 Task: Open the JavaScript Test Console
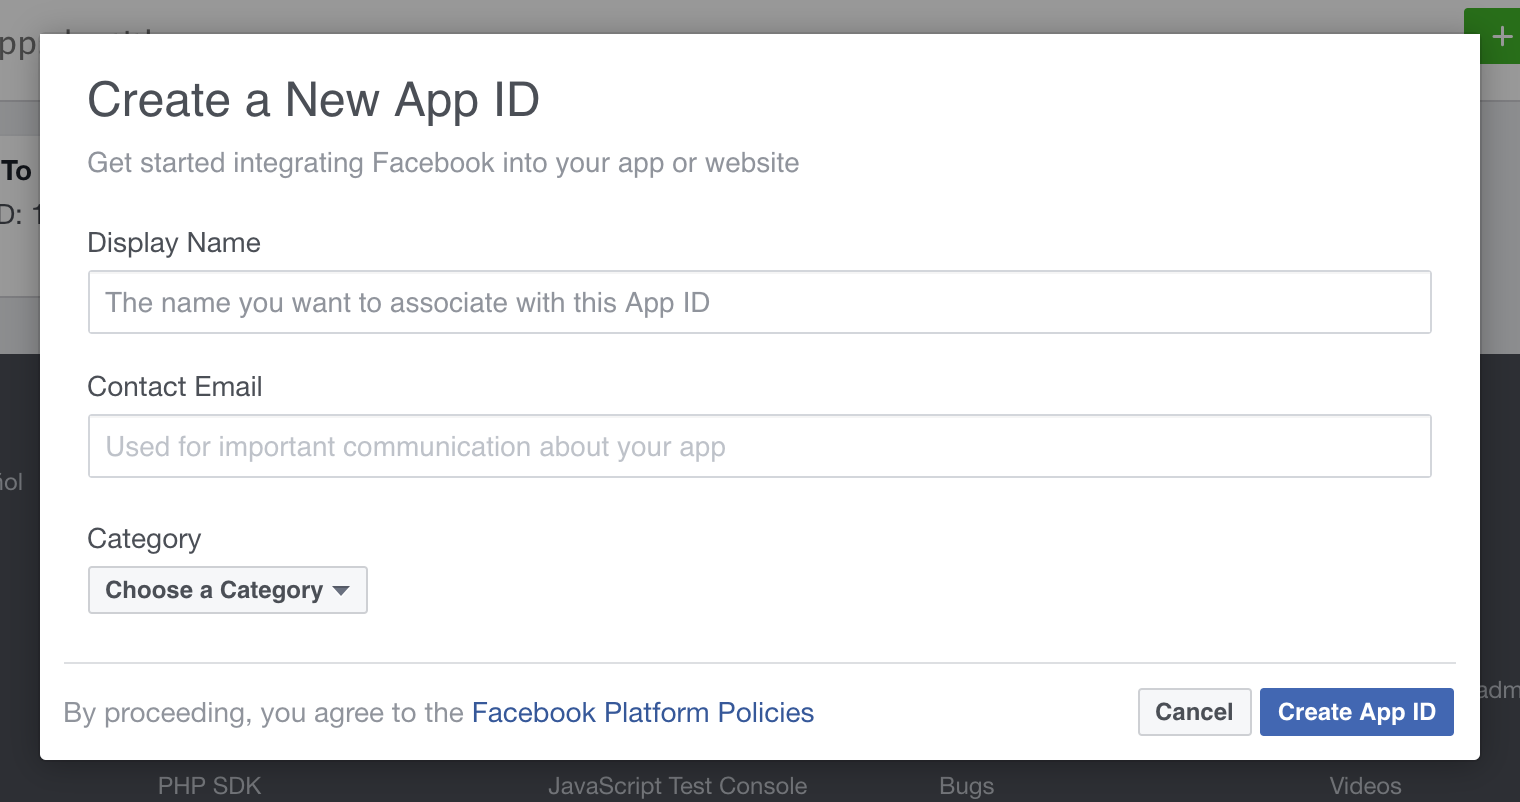[x=677, y=786]
